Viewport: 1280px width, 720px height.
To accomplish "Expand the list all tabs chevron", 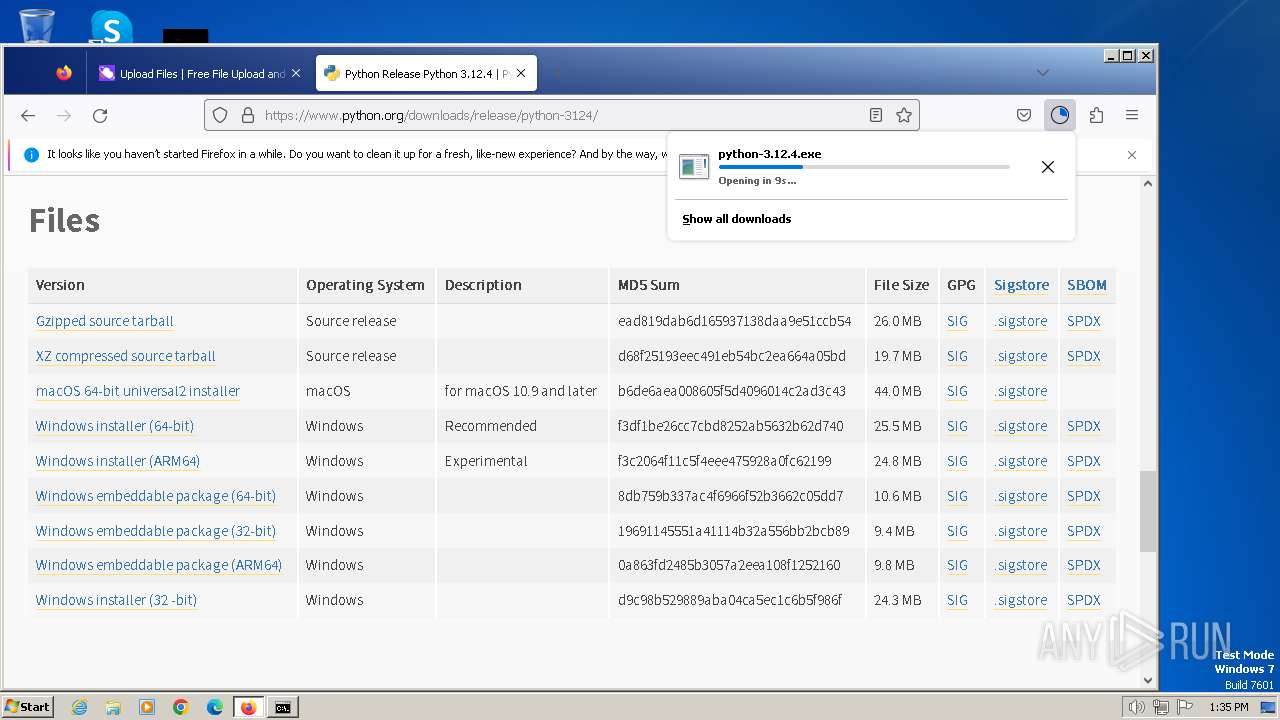I will [1043, 73].
